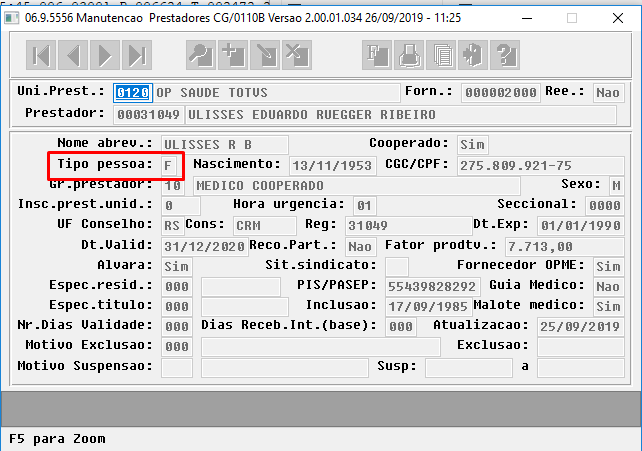Image resolution: width=642 pixels, height=451 pixels.
Task: Go to first record toolbar icon
Action: 41,55
